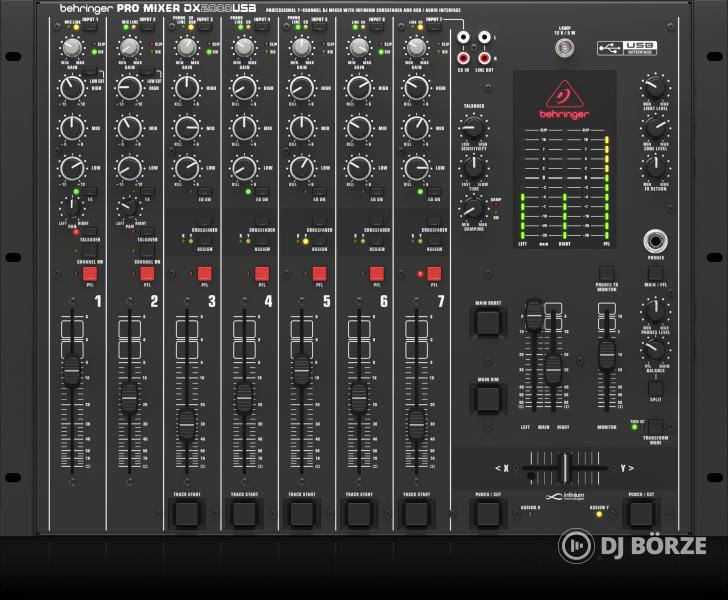Toggle the Phones to Monitor switch
The width and height of the screenshot is (728, 600).
[x=606, y=274]
